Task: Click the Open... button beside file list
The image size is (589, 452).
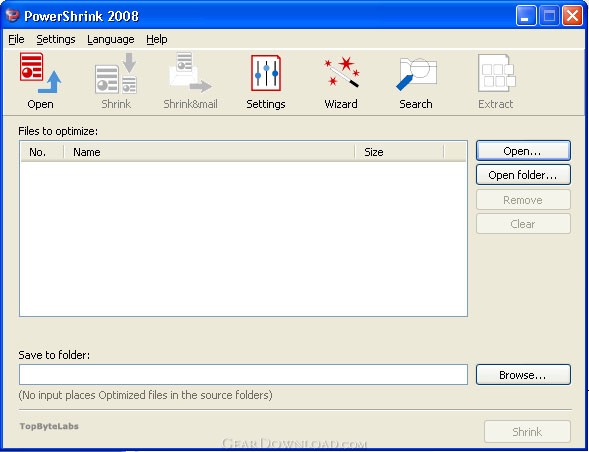Action: (523, 151)
